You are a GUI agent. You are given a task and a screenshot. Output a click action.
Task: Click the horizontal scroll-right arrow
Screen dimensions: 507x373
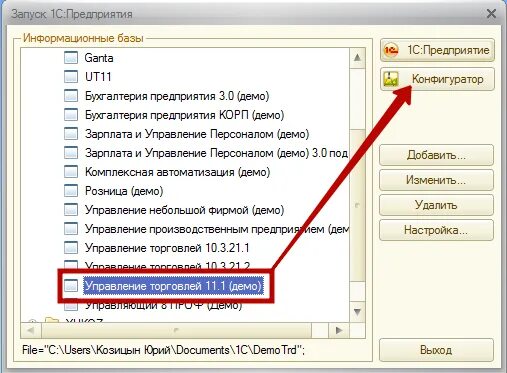coord(339,330)
